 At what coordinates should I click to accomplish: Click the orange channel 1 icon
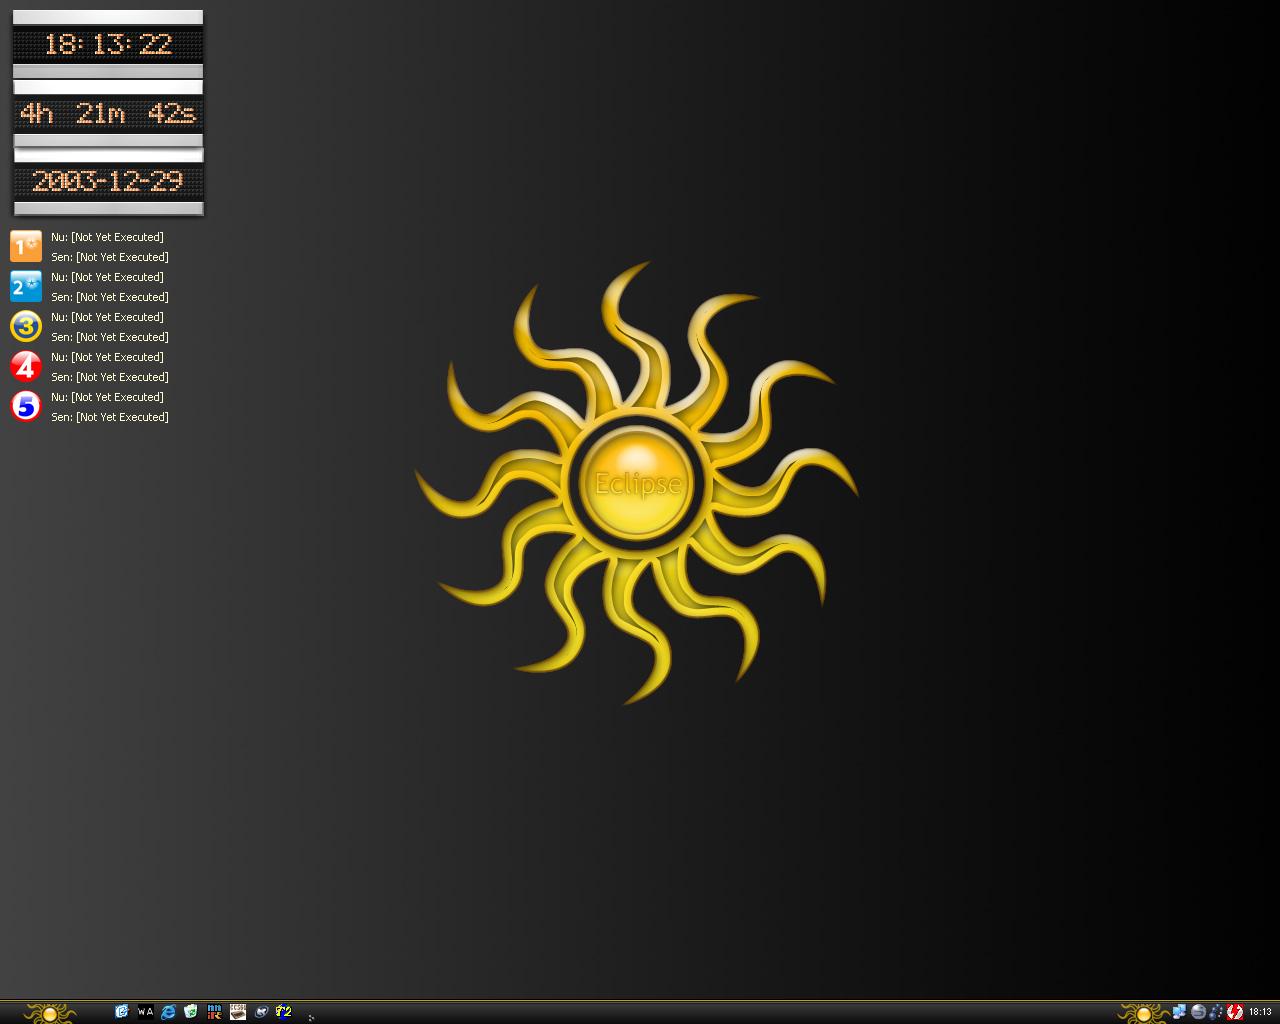point(26,246)
